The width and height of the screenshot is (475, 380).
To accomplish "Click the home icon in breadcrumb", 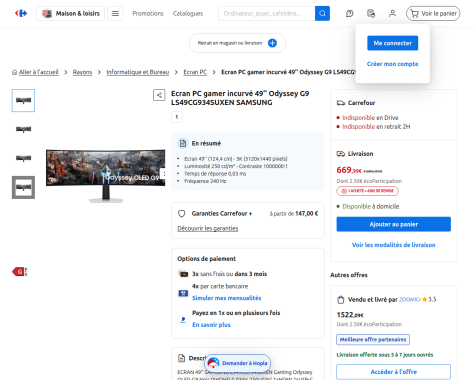I will pyautogui.click(x=14, y=72).
